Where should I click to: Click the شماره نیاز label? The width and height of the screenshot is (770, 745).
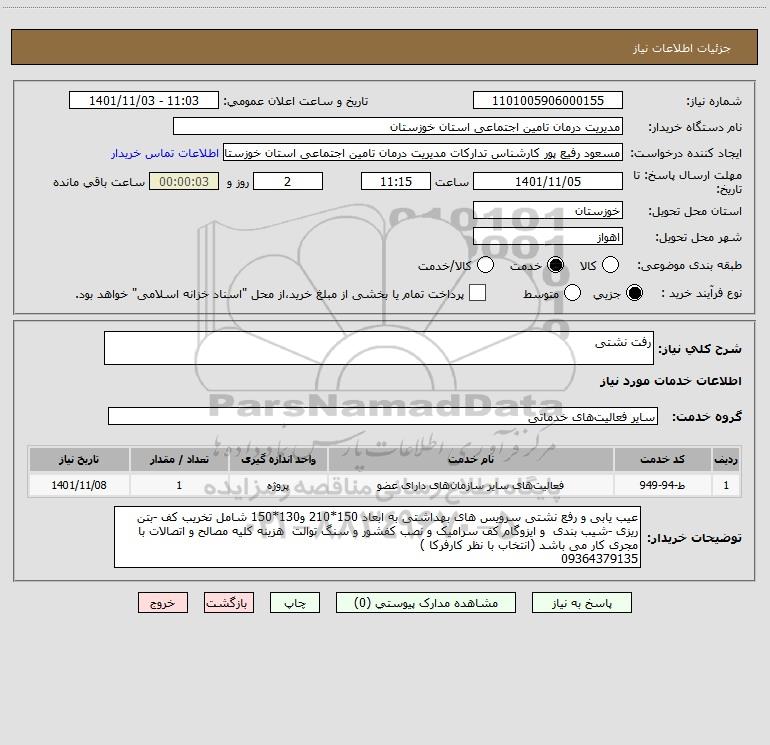714,101
